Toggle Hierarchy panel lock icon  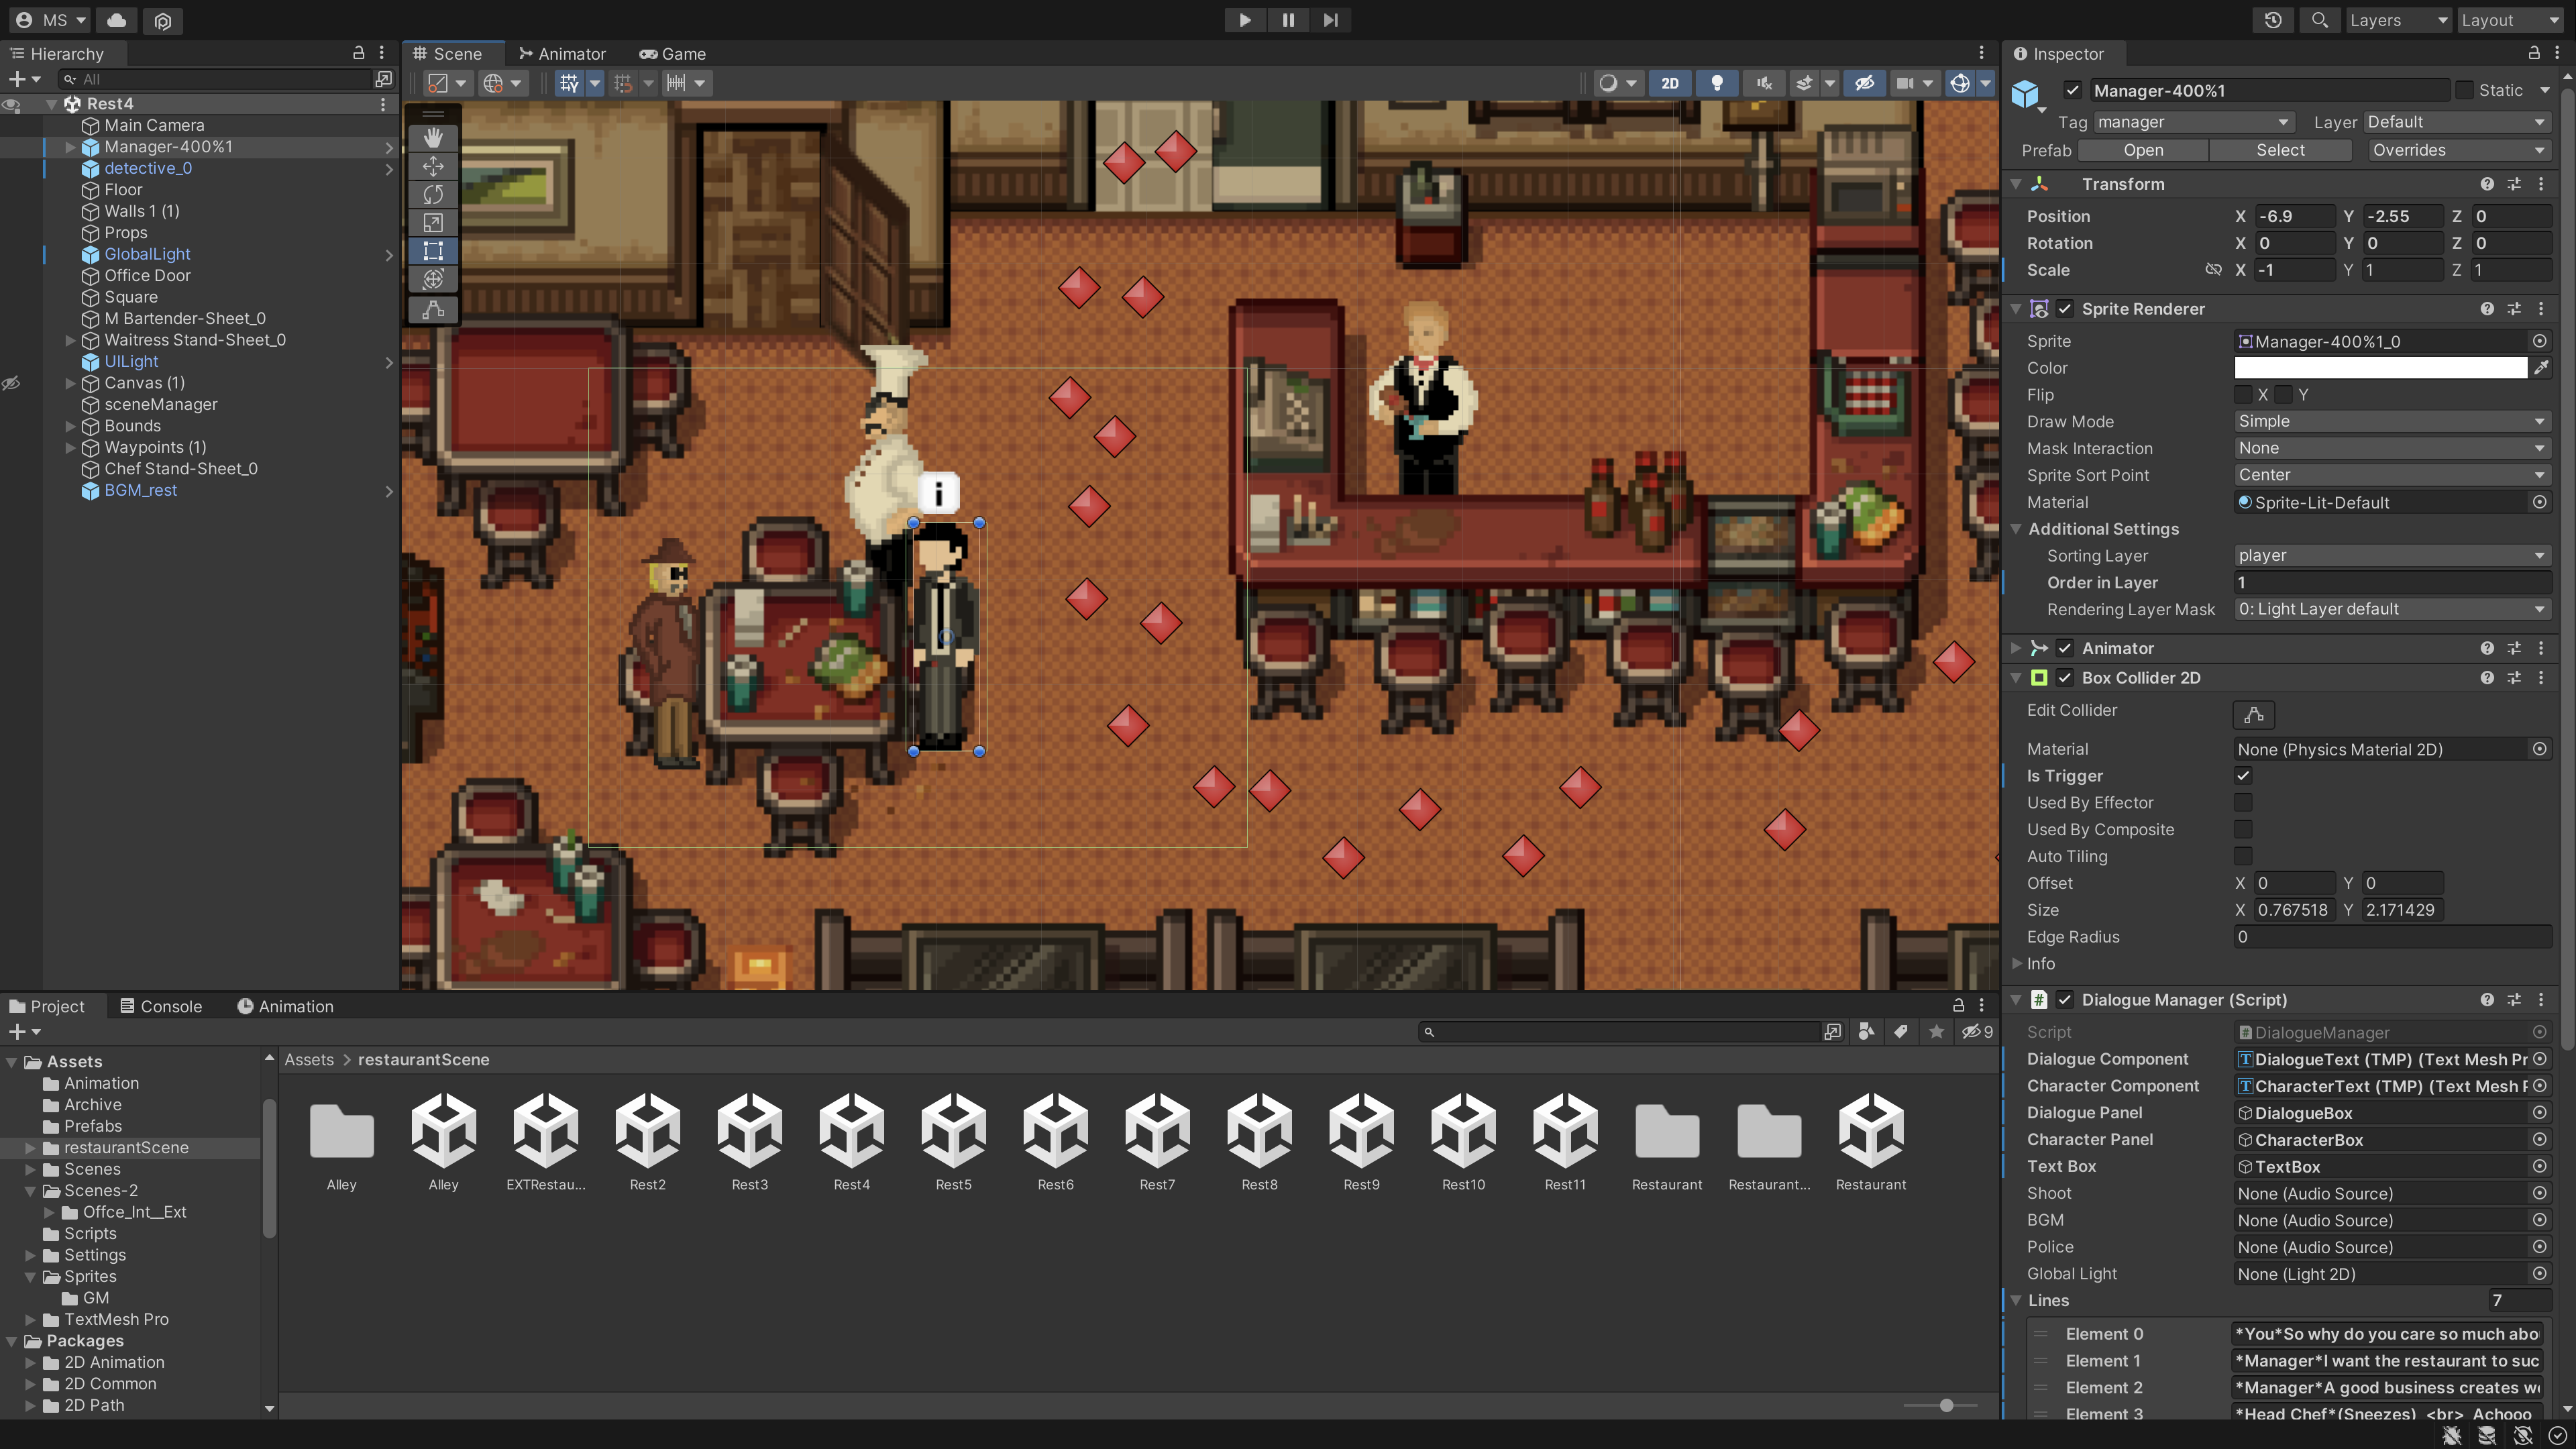click(358, 53)
